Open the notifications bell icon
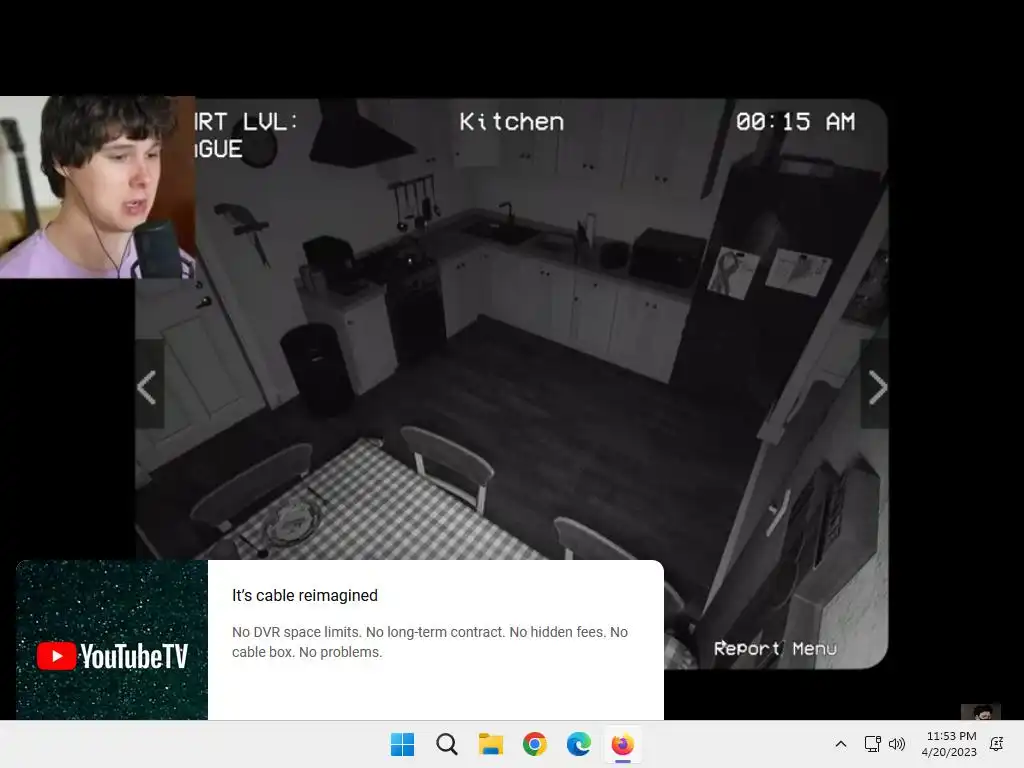Image resolution: width=1024 pixels, height=768 pixels. tap(996, 744)
